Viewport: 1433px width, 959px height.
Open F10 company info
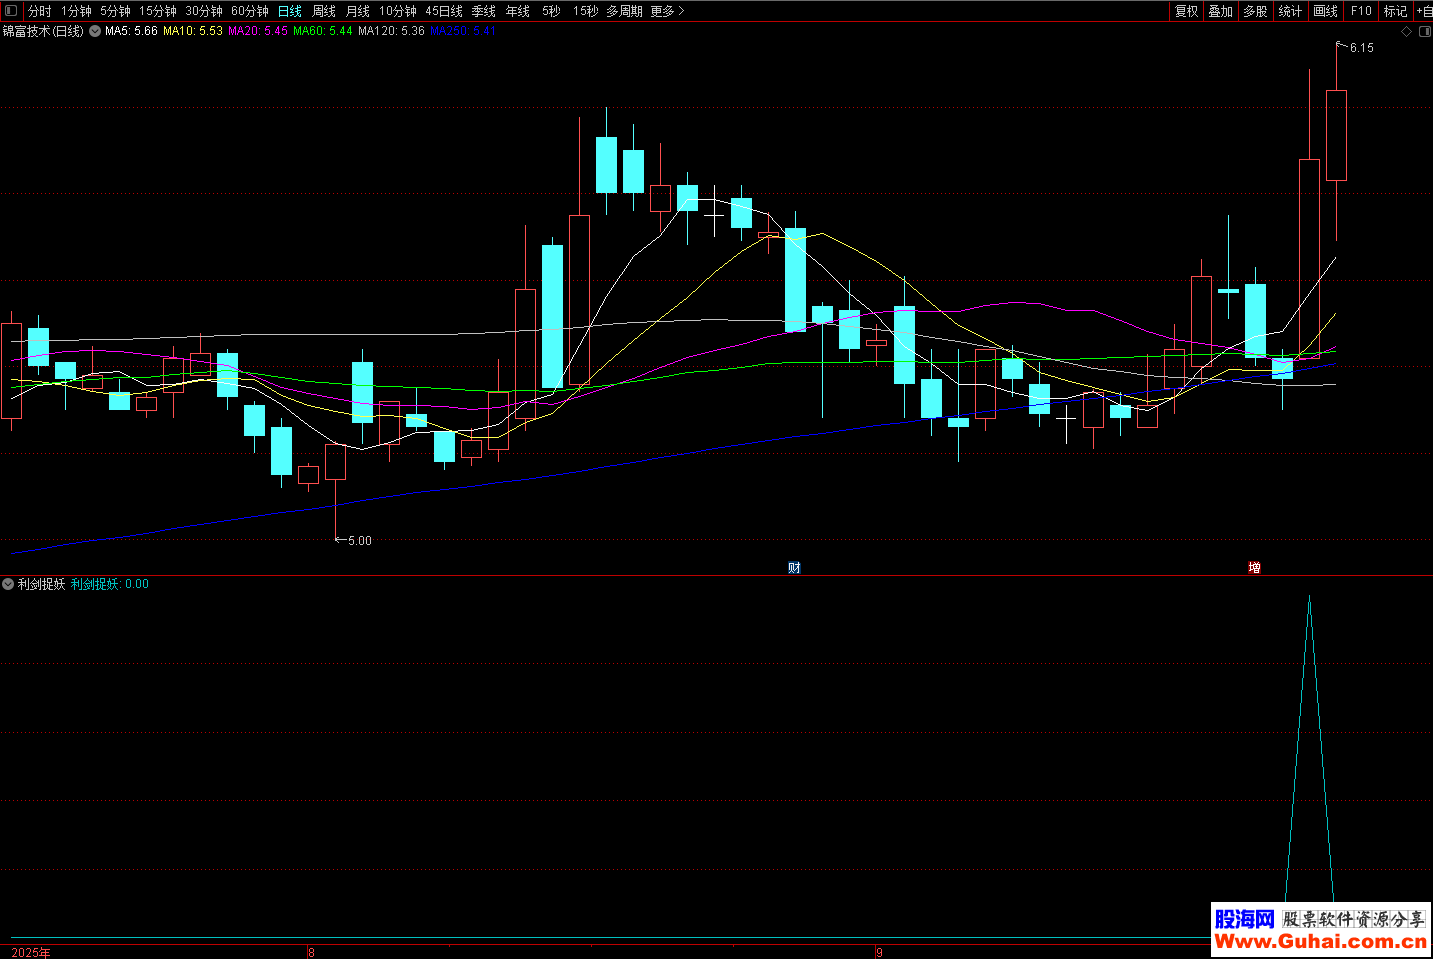click(1361, 11)
